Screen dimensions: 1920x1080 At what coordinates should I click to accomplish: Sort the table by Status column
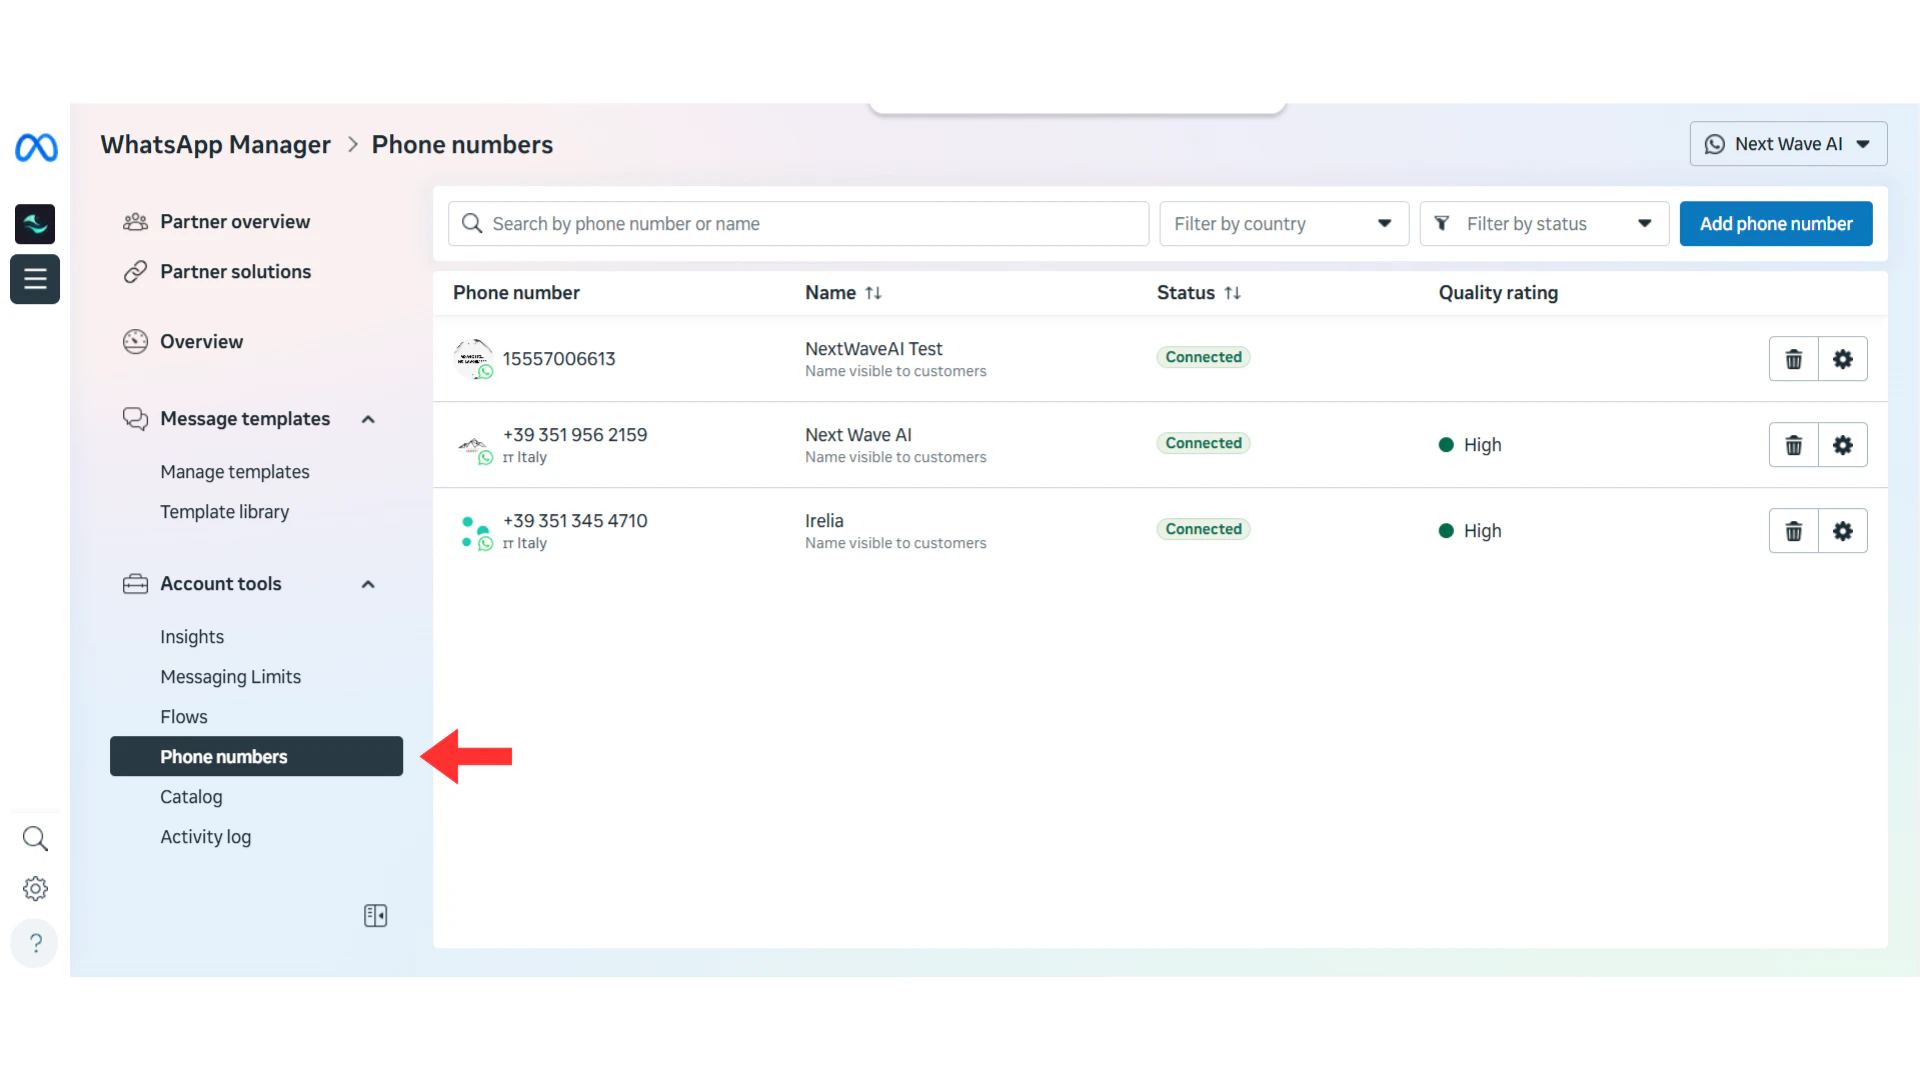1232,293
